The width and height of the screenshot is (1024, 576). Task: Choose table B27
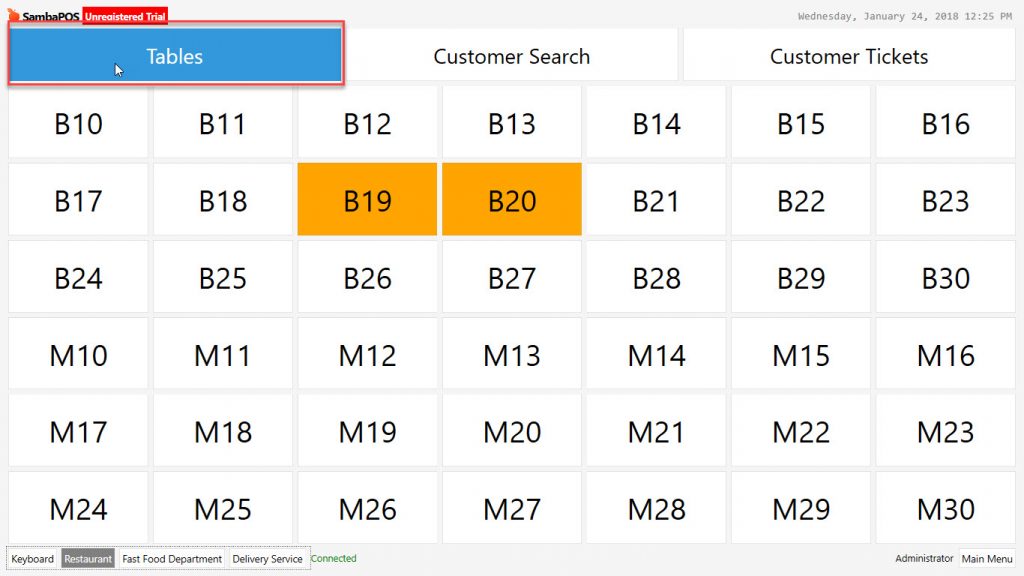[512, 277]
